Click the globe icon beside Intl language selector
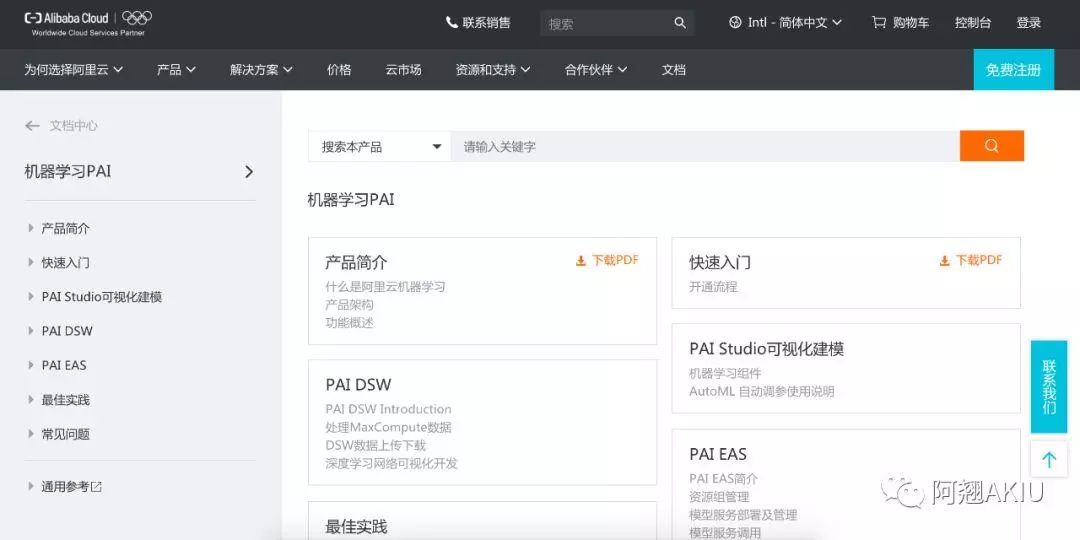The width and height of the screenshot is (1080, 540). point(735,23)
